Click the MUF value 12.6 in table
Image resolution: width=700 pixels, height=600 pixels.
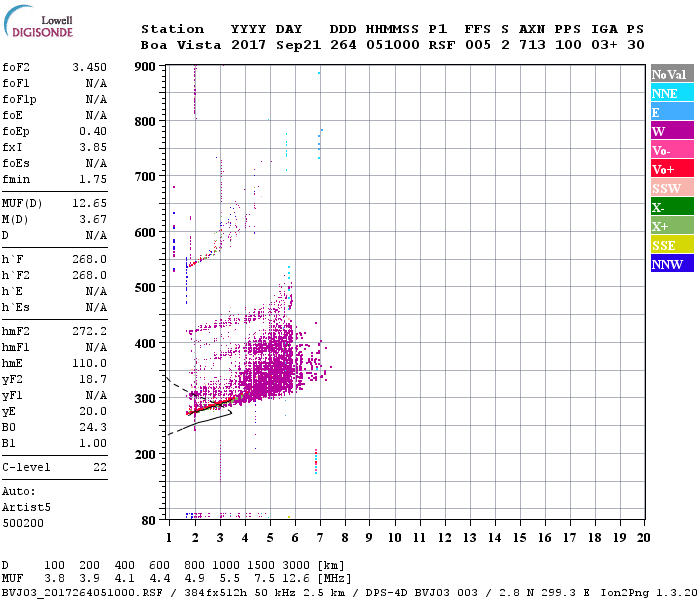coord(296,579)
